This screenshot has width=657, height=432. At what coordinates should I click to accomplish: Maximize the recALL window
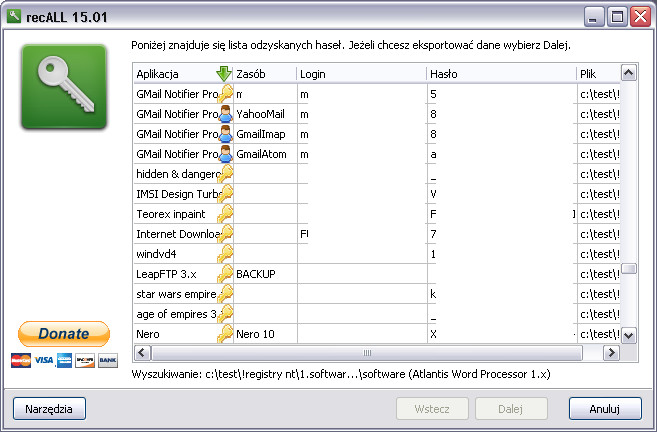617,17
